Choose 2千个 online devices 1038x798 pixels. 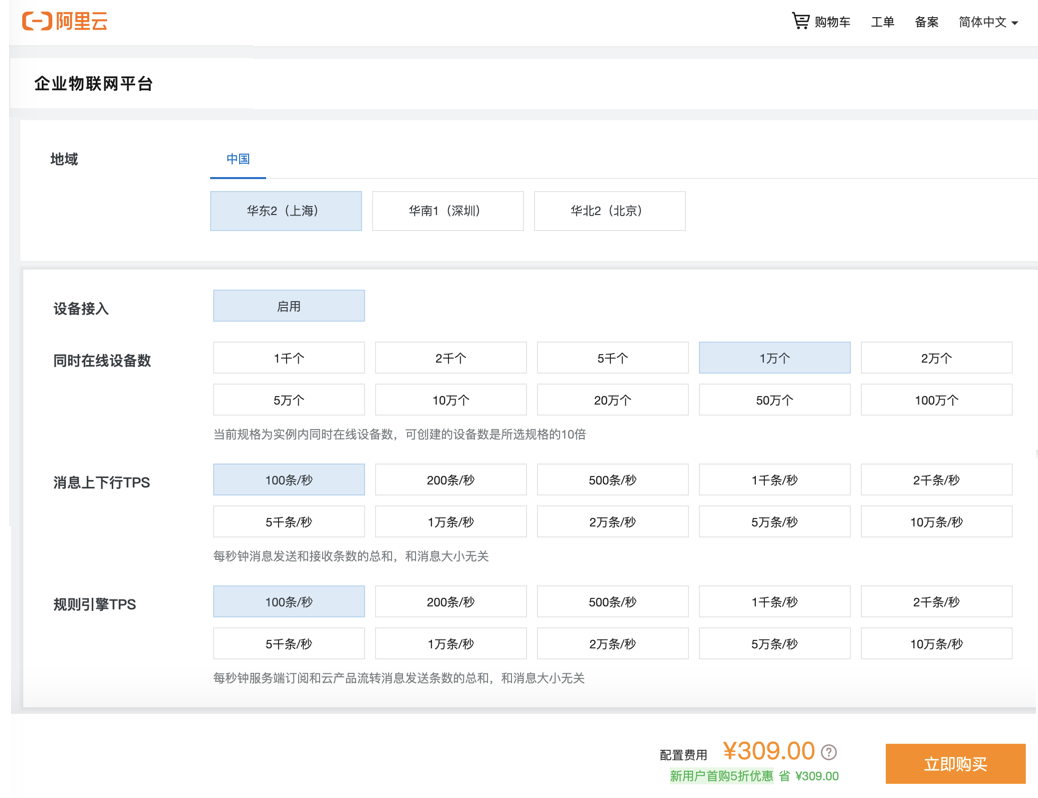pyautogui.click(x=451, y=358)
